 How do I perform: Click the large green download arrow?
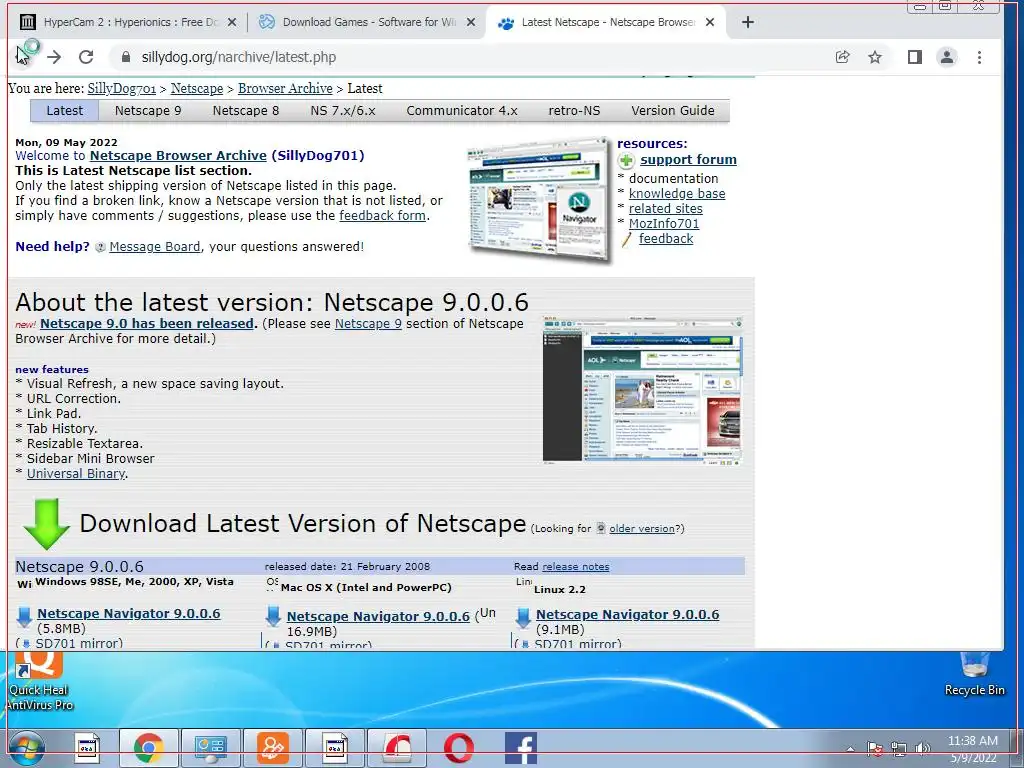tap(46, 524)
